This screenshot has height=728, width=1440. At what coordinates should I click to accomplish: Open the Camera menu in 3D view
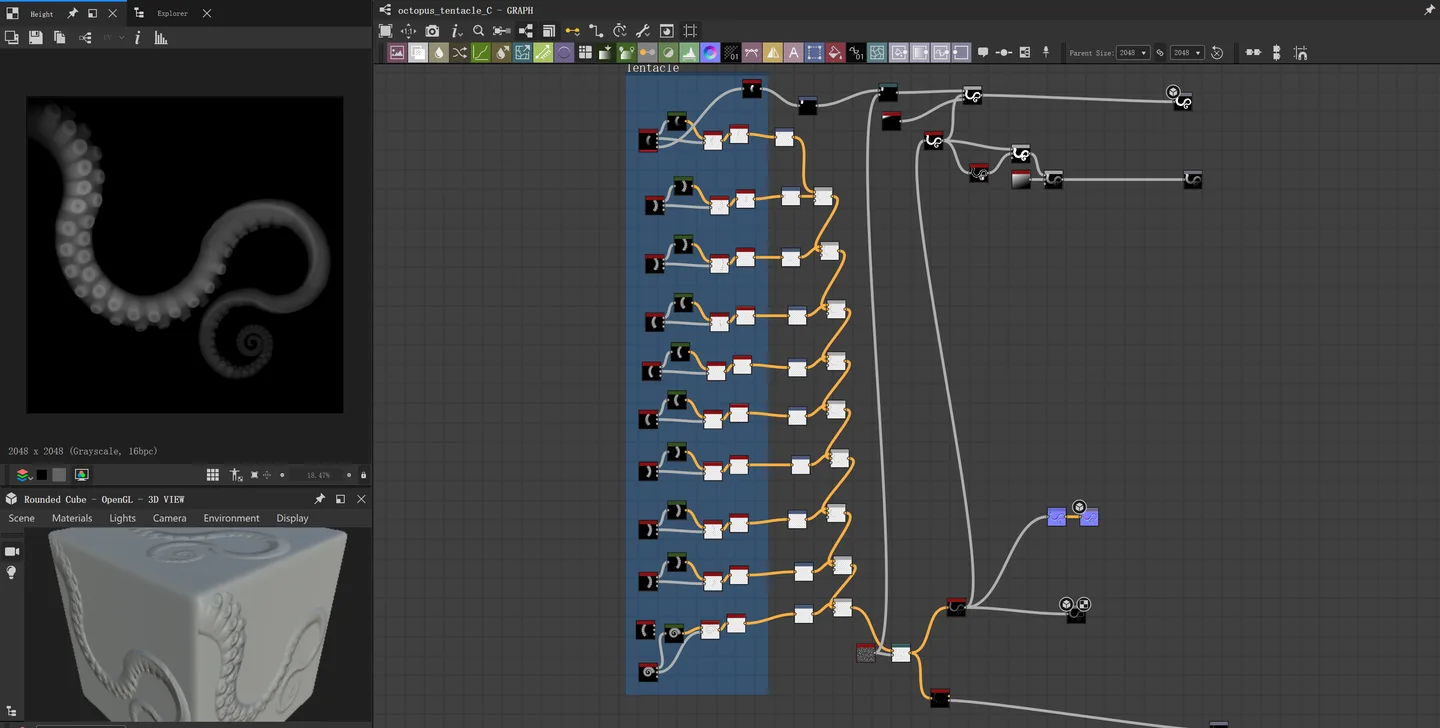tap(170, 518)
